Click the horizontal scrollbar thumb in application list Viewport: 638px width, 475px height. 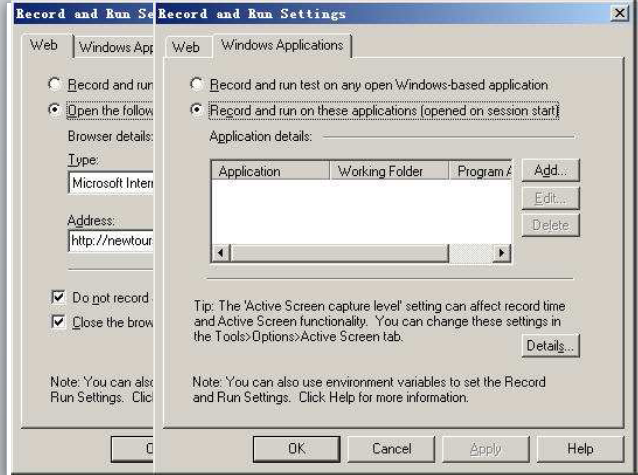coord(339,253)
